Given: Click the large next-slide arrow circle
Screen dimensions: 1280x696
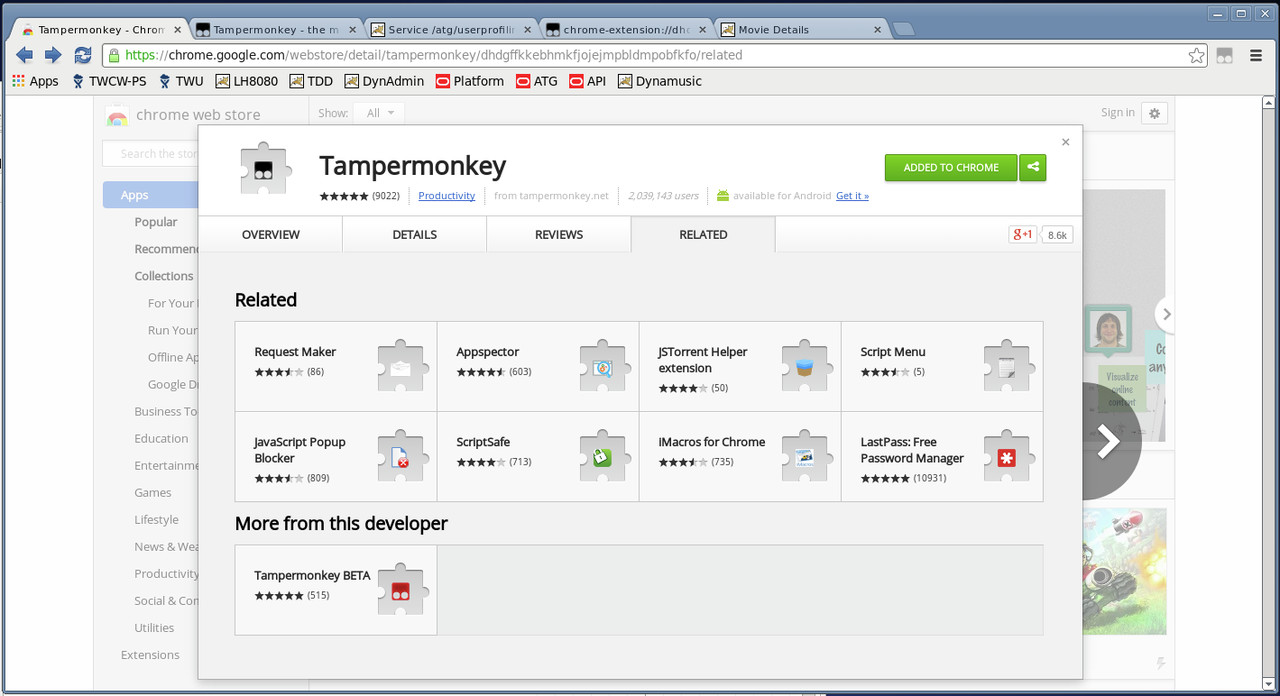Looking at the screenshot, I should pyautogui.click(x=1110, y=441).
